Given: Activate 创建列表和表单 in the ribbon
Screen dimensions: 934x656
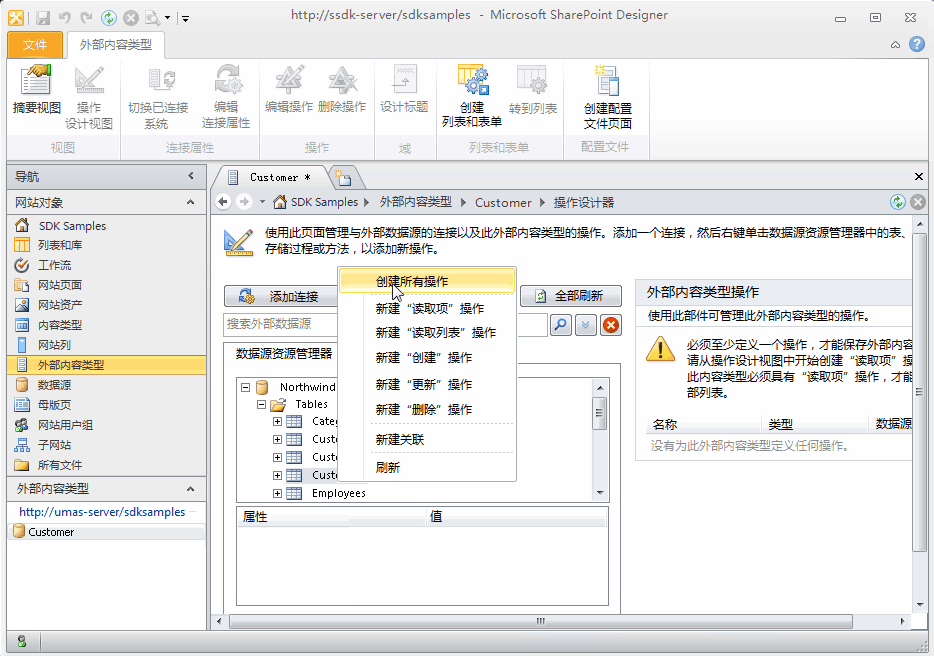Looking at the screenshot, I should click(472, 90).
